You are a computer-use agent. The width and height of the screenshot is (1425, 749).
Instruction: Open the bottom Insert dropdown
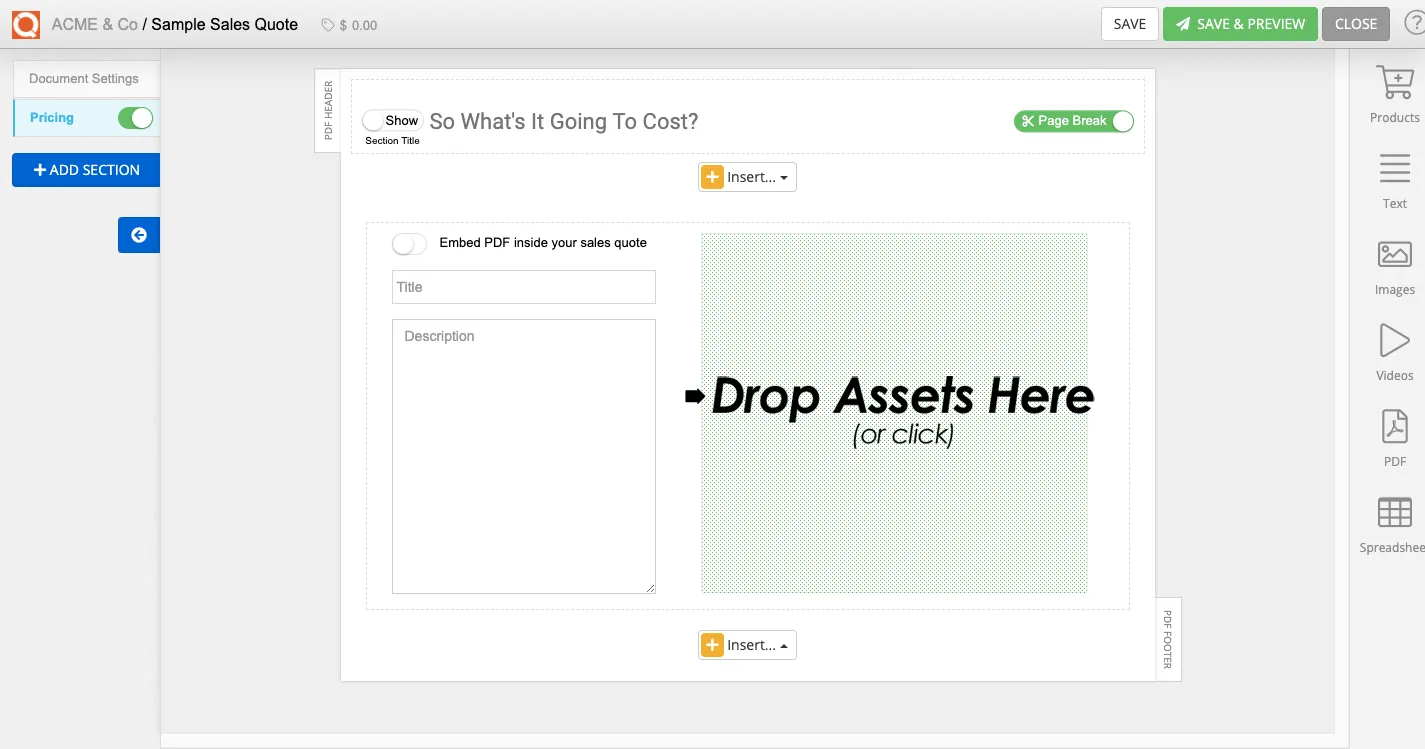[747, 644]
